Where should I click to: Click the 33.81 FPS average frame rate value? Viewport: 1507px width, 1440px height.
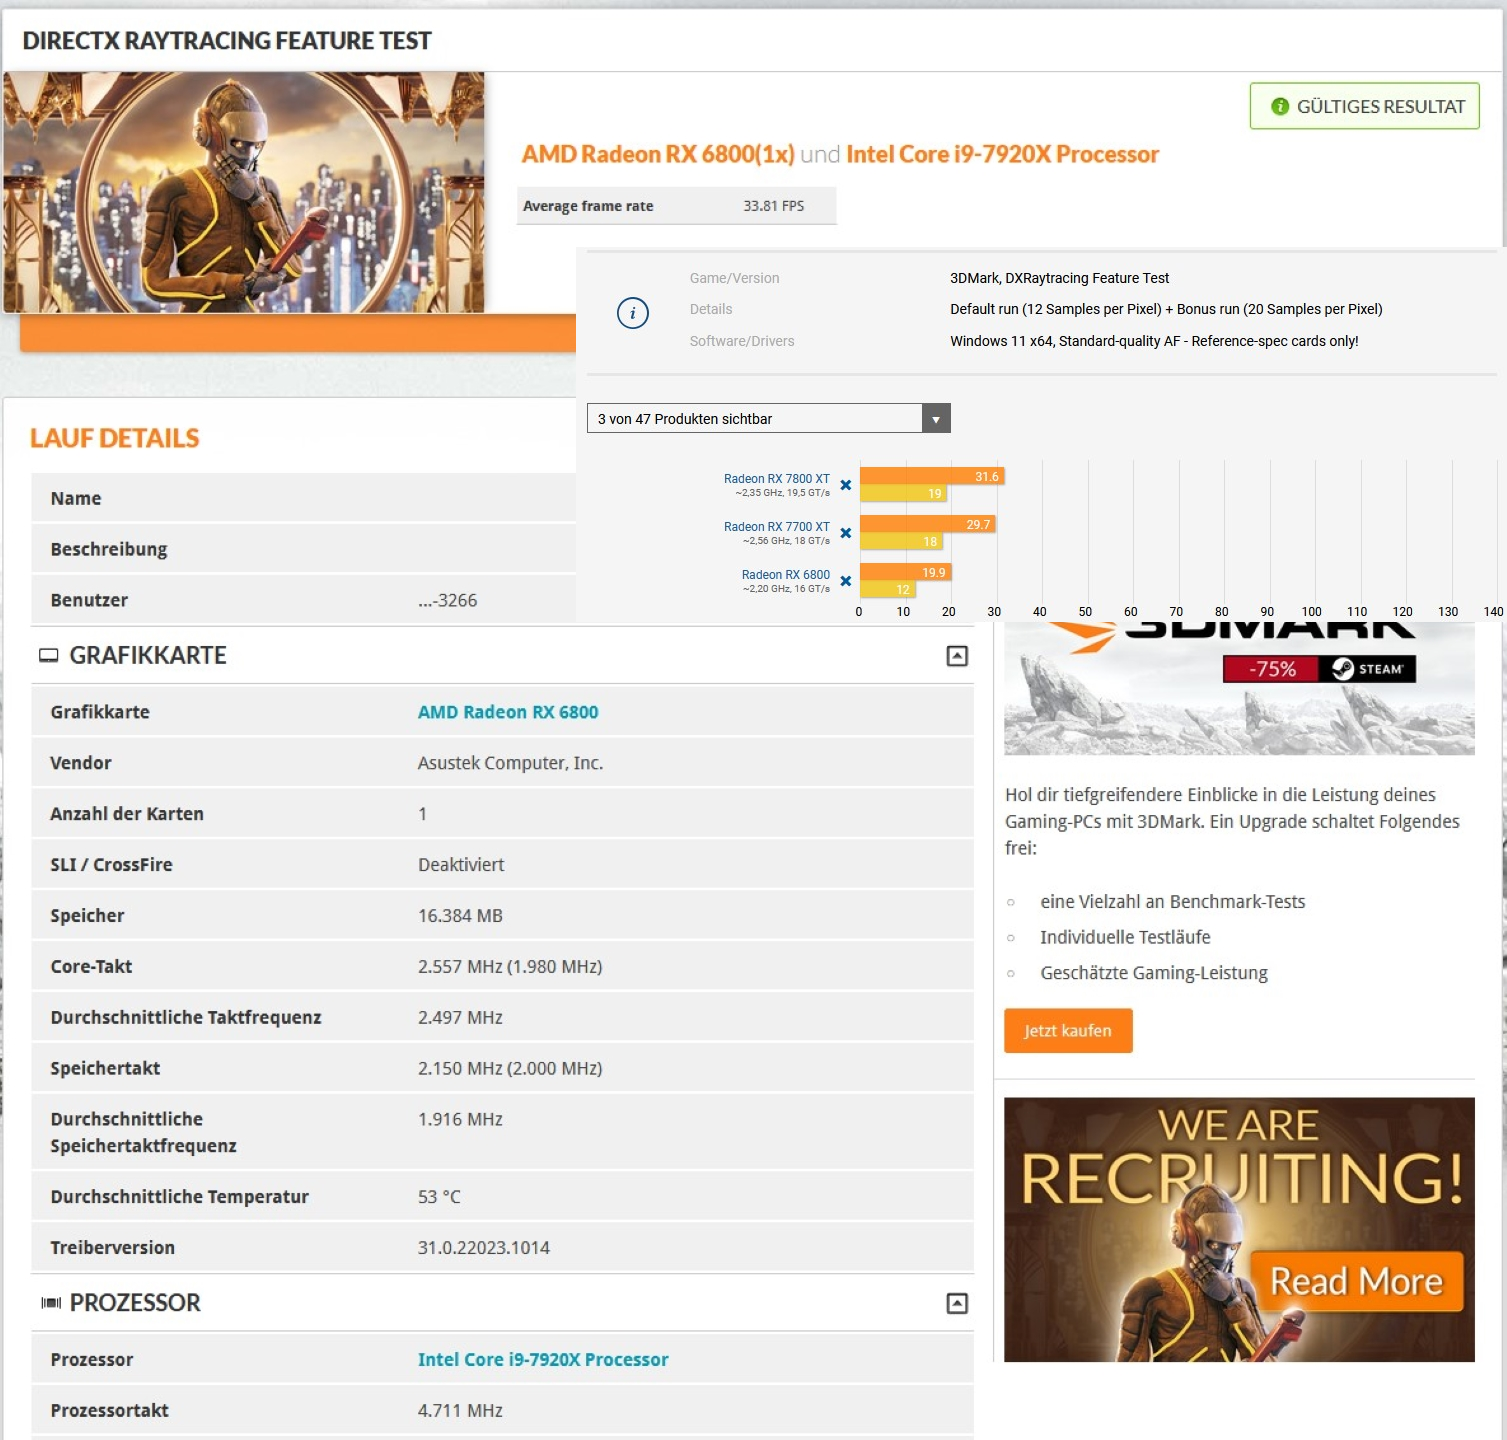(x=773, y=206)
